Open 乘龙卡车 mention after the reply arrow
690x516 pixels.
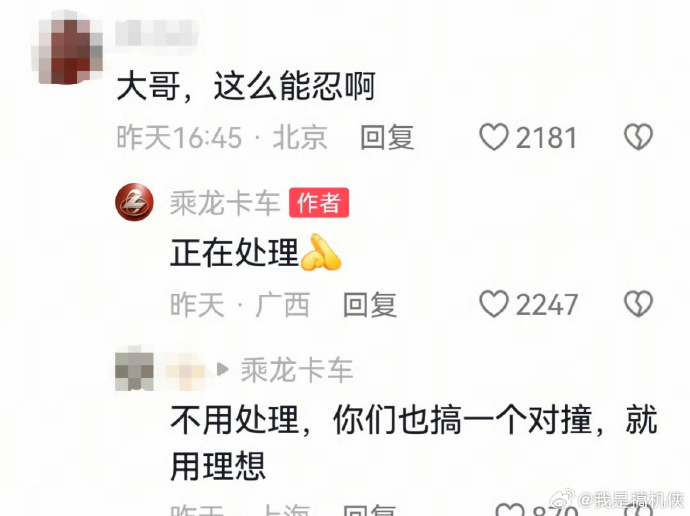click(x=297, y=370)
